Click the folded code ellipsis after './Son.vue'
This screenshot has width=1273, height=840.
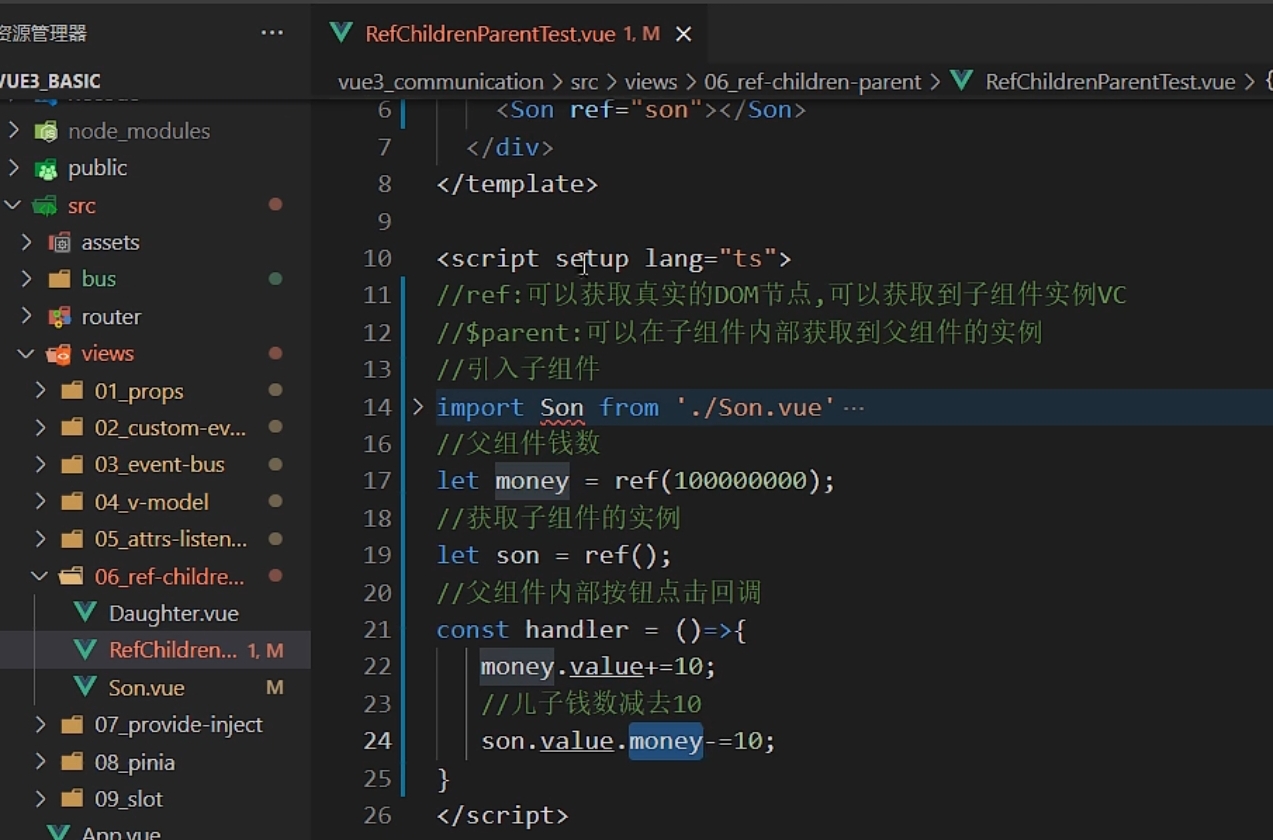[854, 407]
